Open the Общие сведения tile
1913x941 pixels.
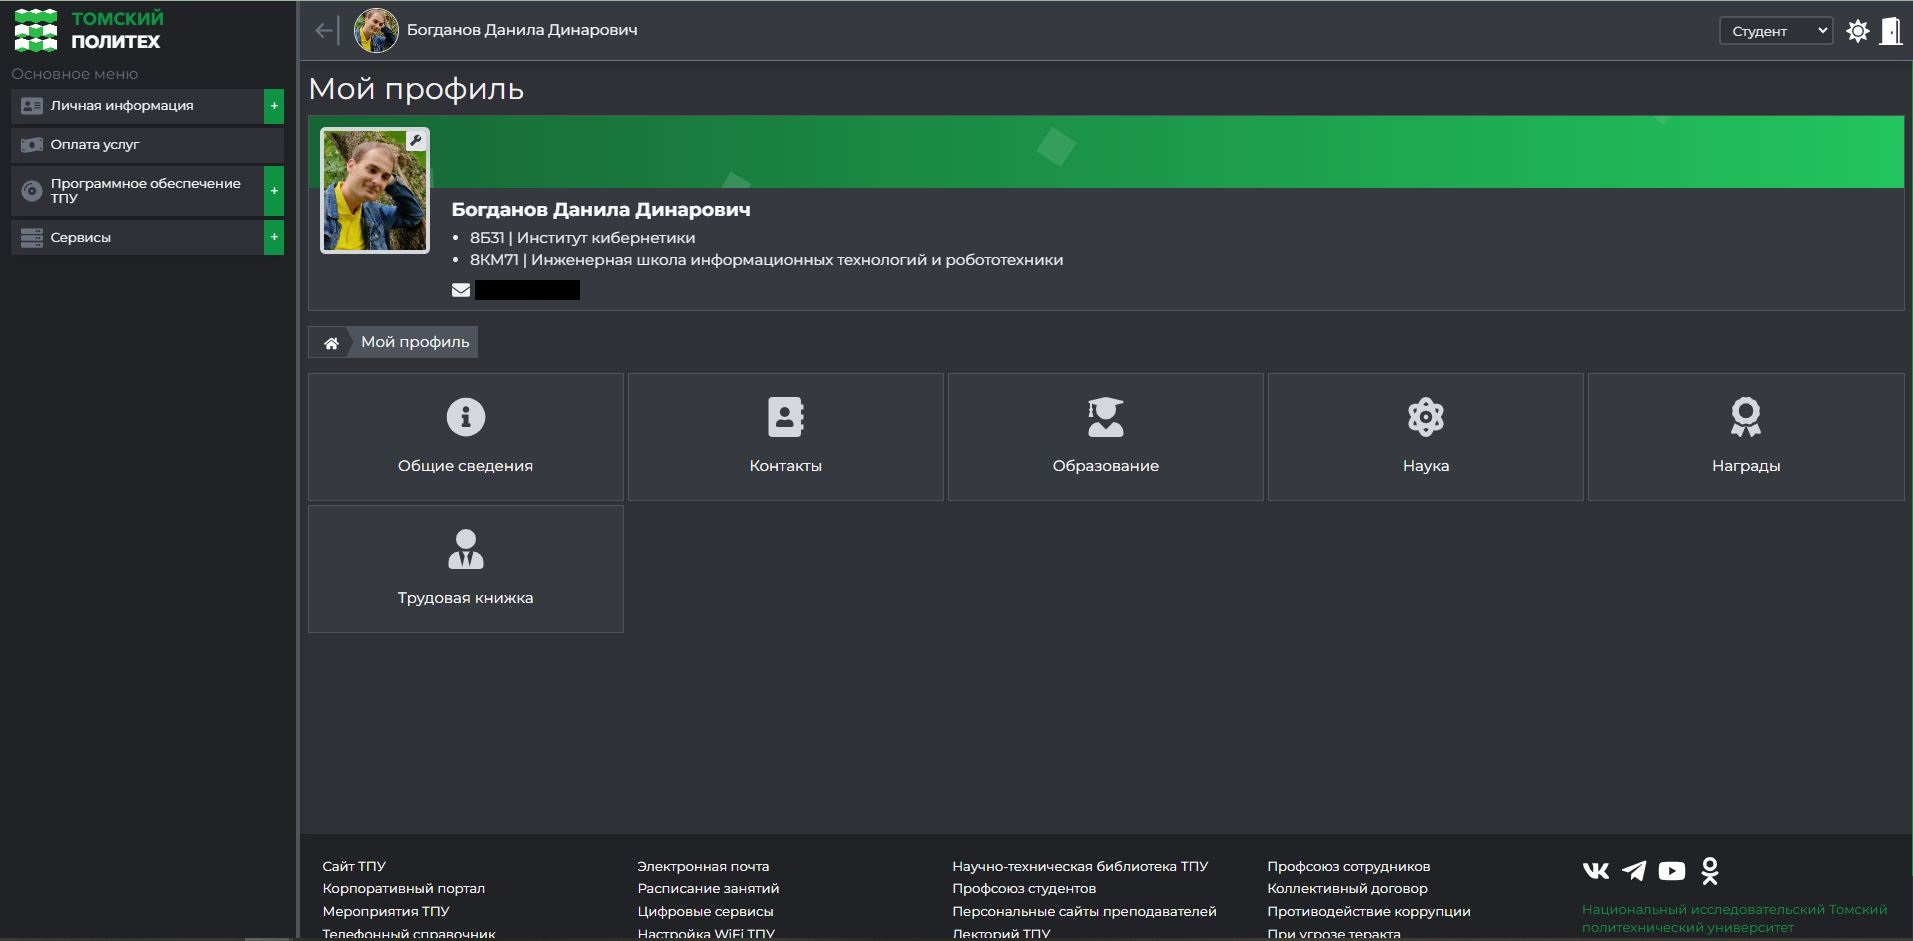click(466, 437)
